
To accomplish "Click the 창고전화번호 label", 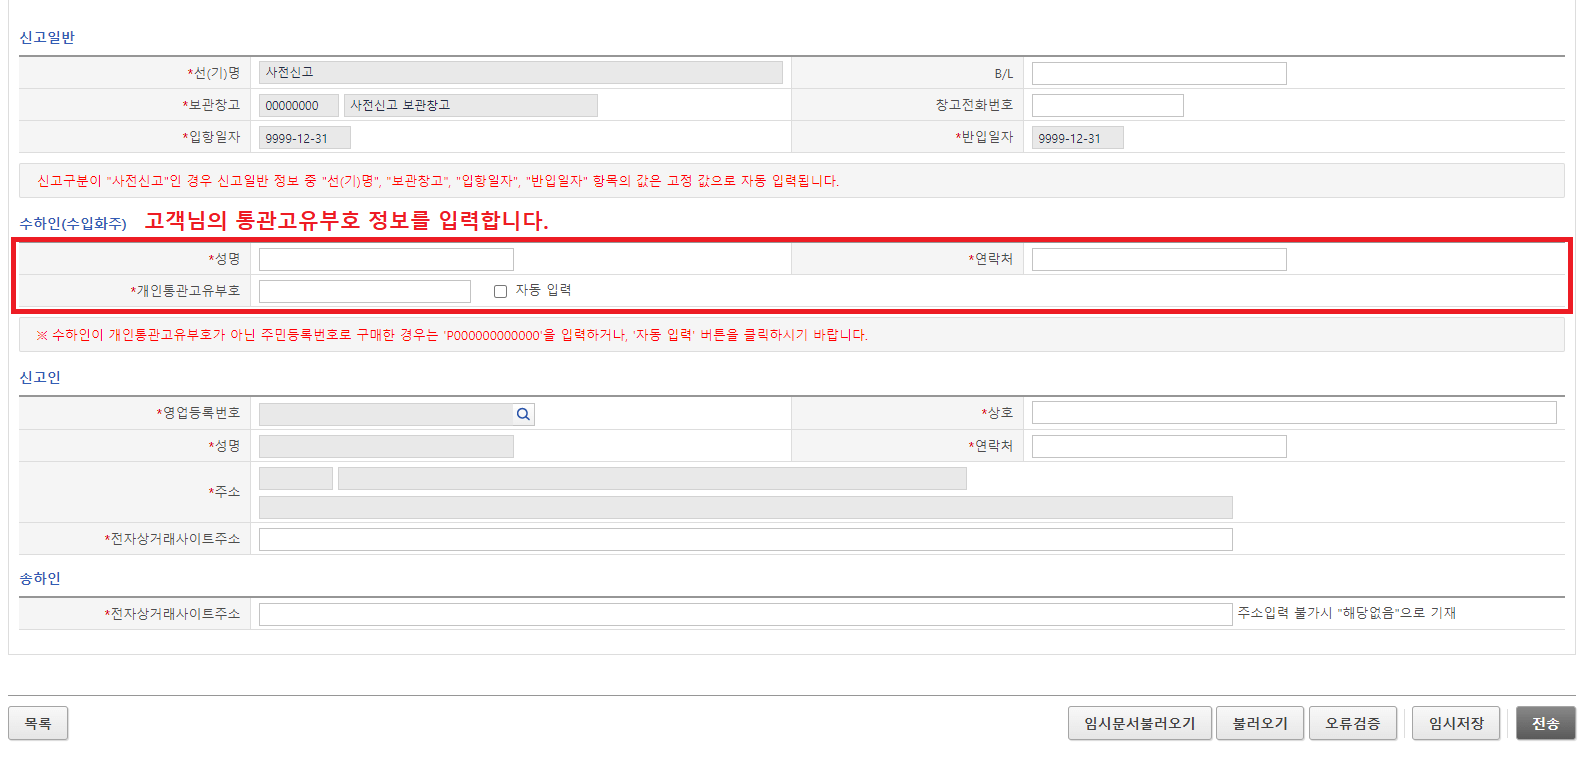I will [974, 104].
